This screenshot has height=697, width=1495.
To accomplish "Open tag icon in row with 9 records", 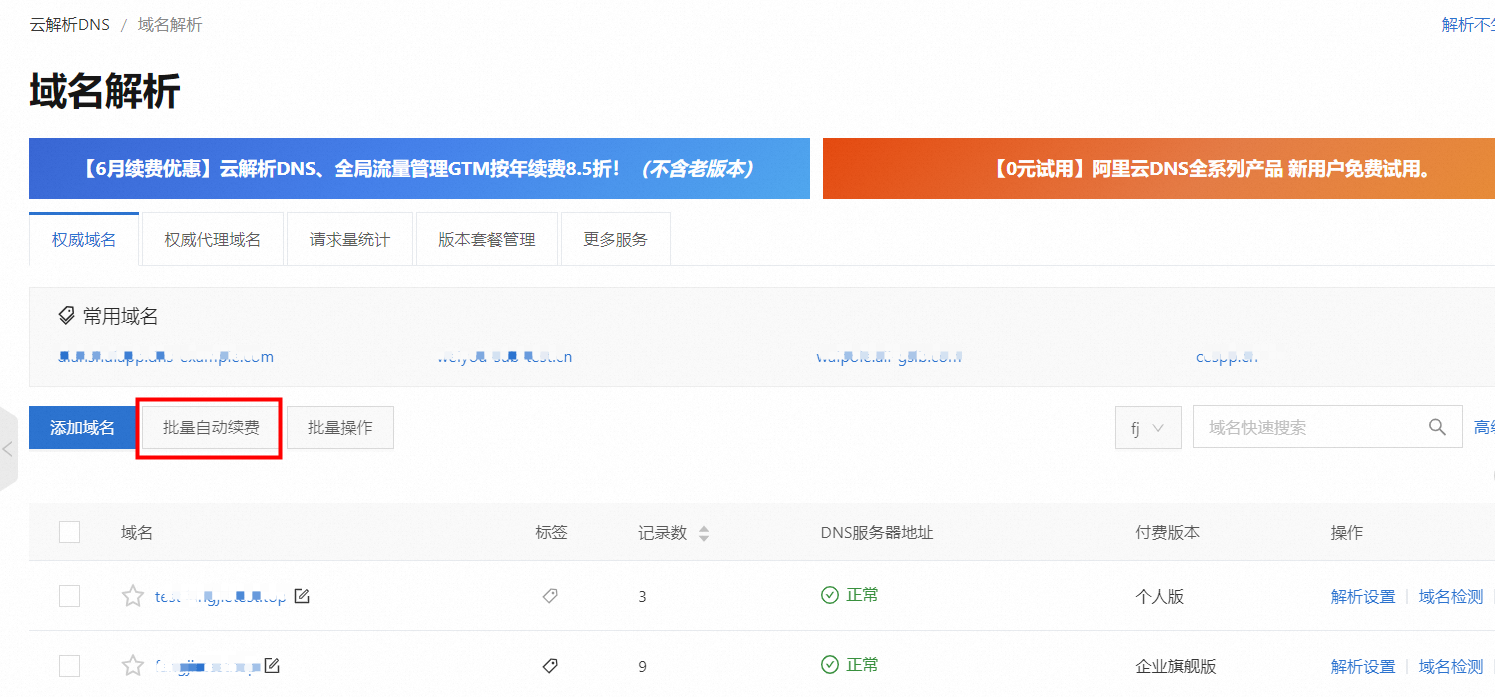I will point(549,665).
